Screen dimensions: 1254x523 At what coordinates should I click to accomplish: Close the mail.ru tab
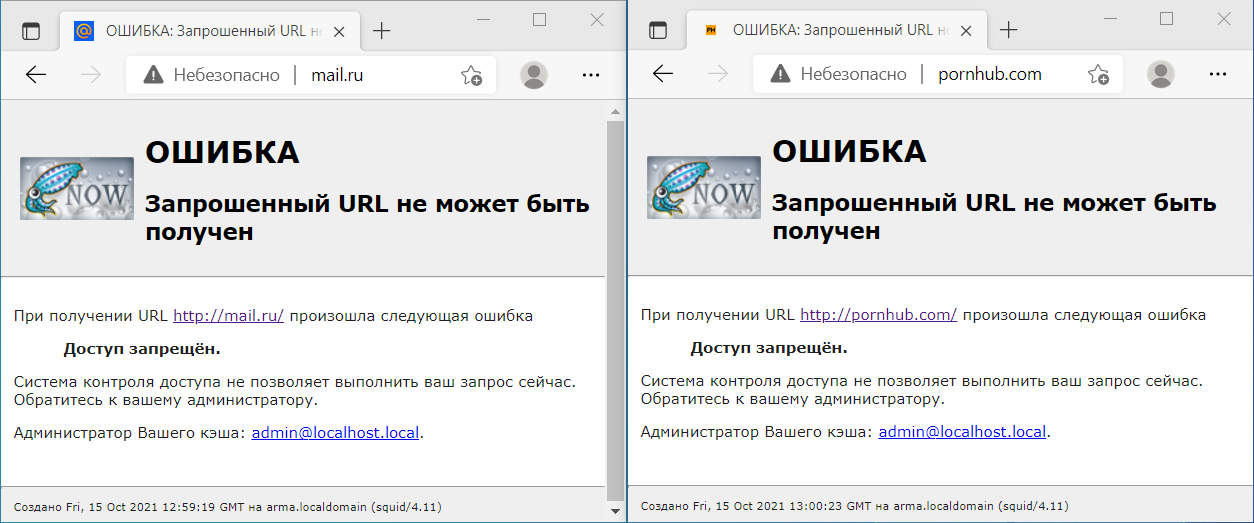coord(339,31)
